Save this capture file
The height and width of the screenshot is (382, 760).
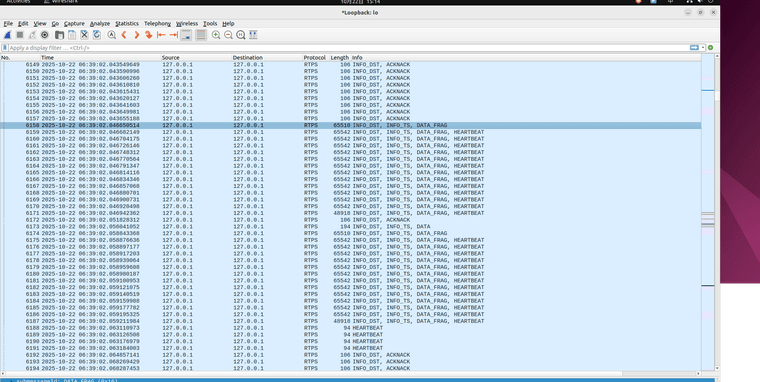click(72, 35)
